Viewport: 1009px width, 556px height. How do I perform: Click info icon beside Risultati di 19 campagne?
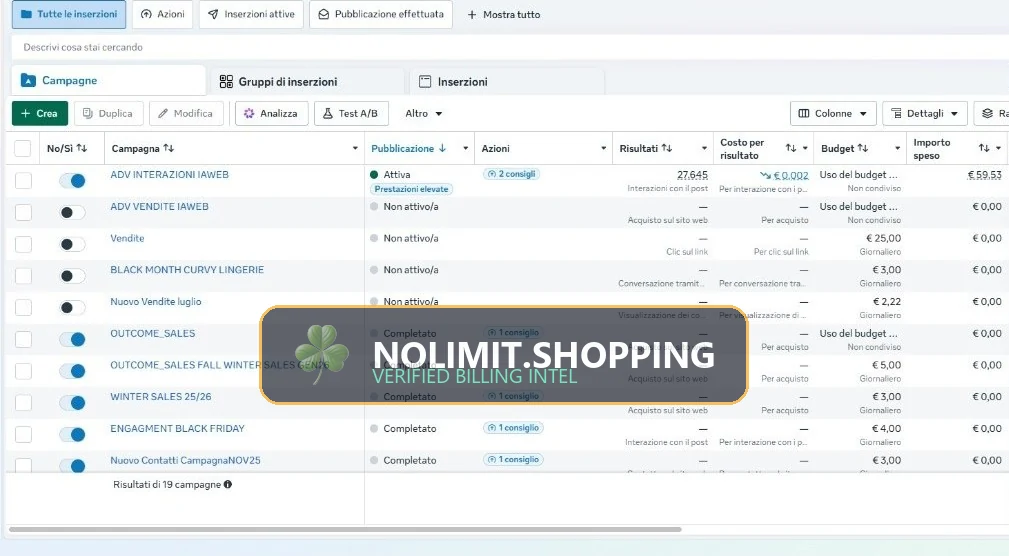[x=228, y=485]
